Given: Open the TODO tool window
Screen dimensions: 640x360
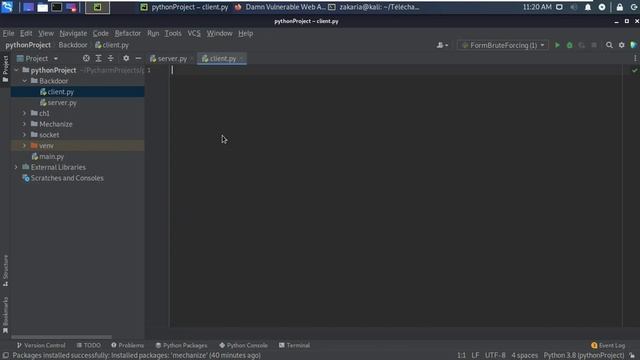Looking at the screenshot, I should coord(89,345).
